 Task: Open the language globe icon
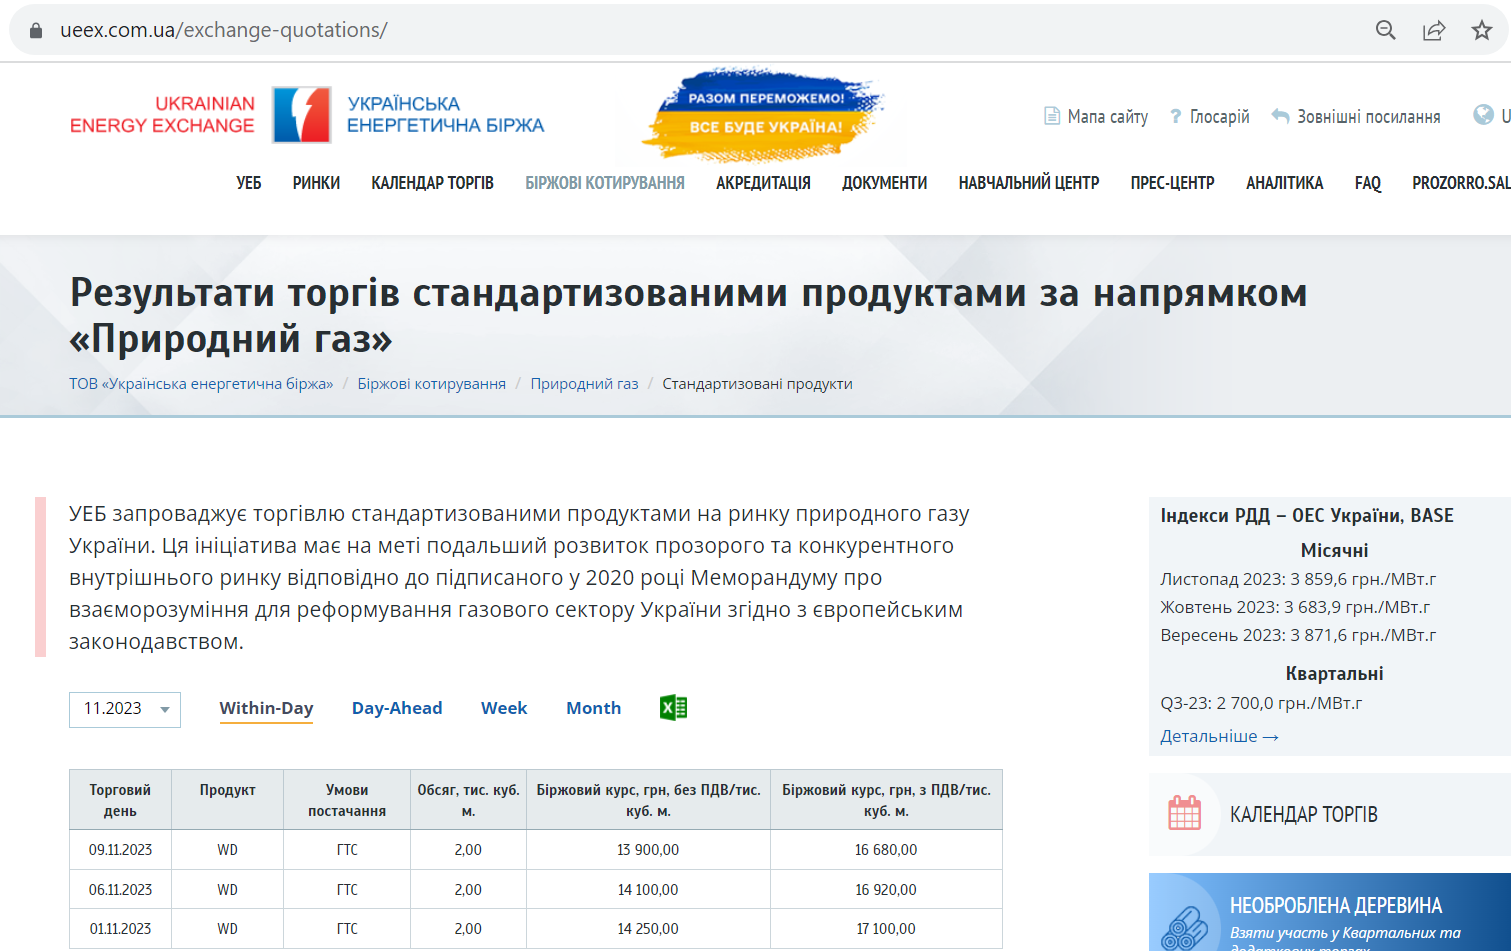[x=1482, y=113]
